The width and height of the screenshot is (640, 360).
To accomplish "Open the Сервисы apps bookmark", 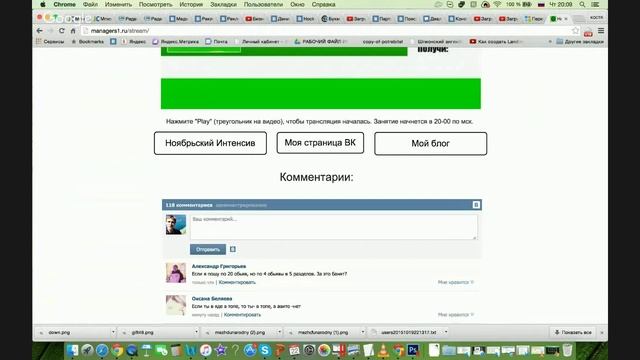I will 50,42.
